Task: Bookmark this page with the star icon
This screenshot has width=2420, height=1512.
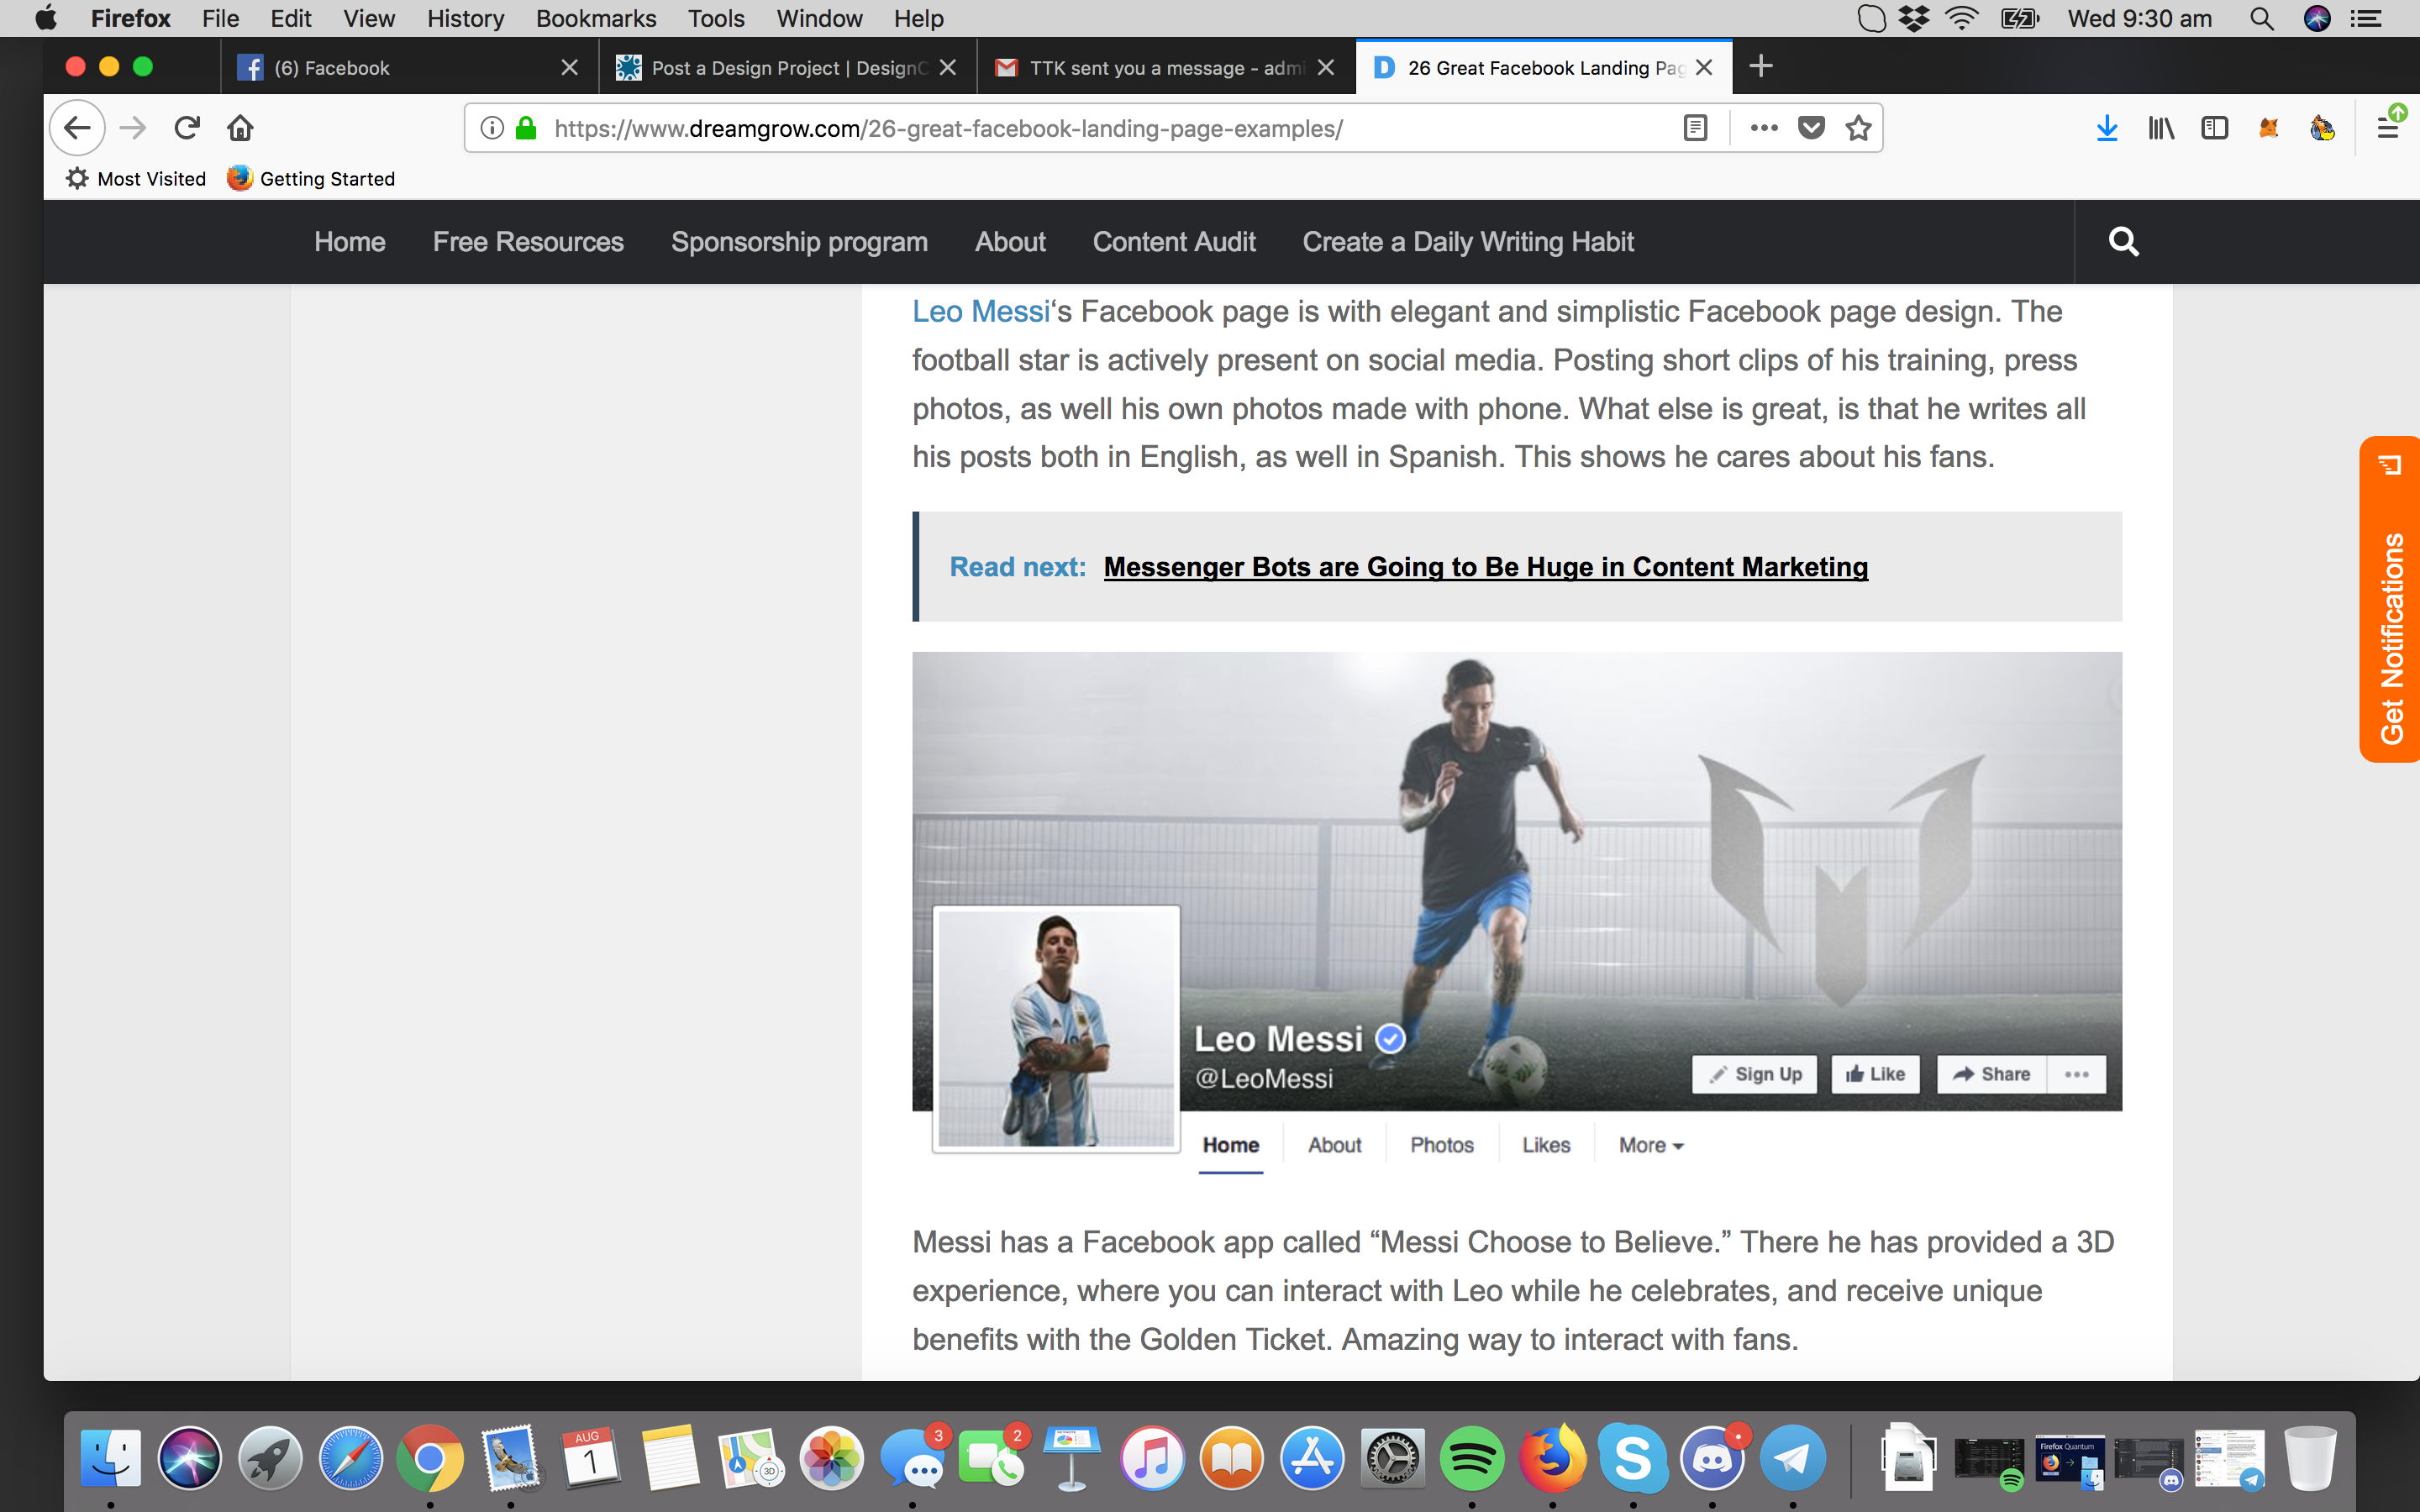Action: pos(1858,128)
